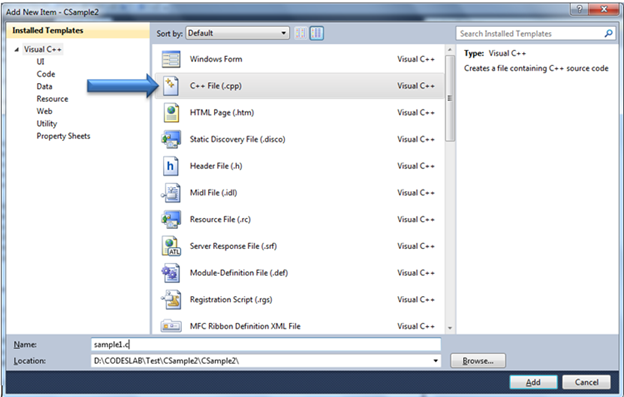Select 'Server Response File (.srf)' text
This screenshot has height=397, width=624.
[233, 246]
